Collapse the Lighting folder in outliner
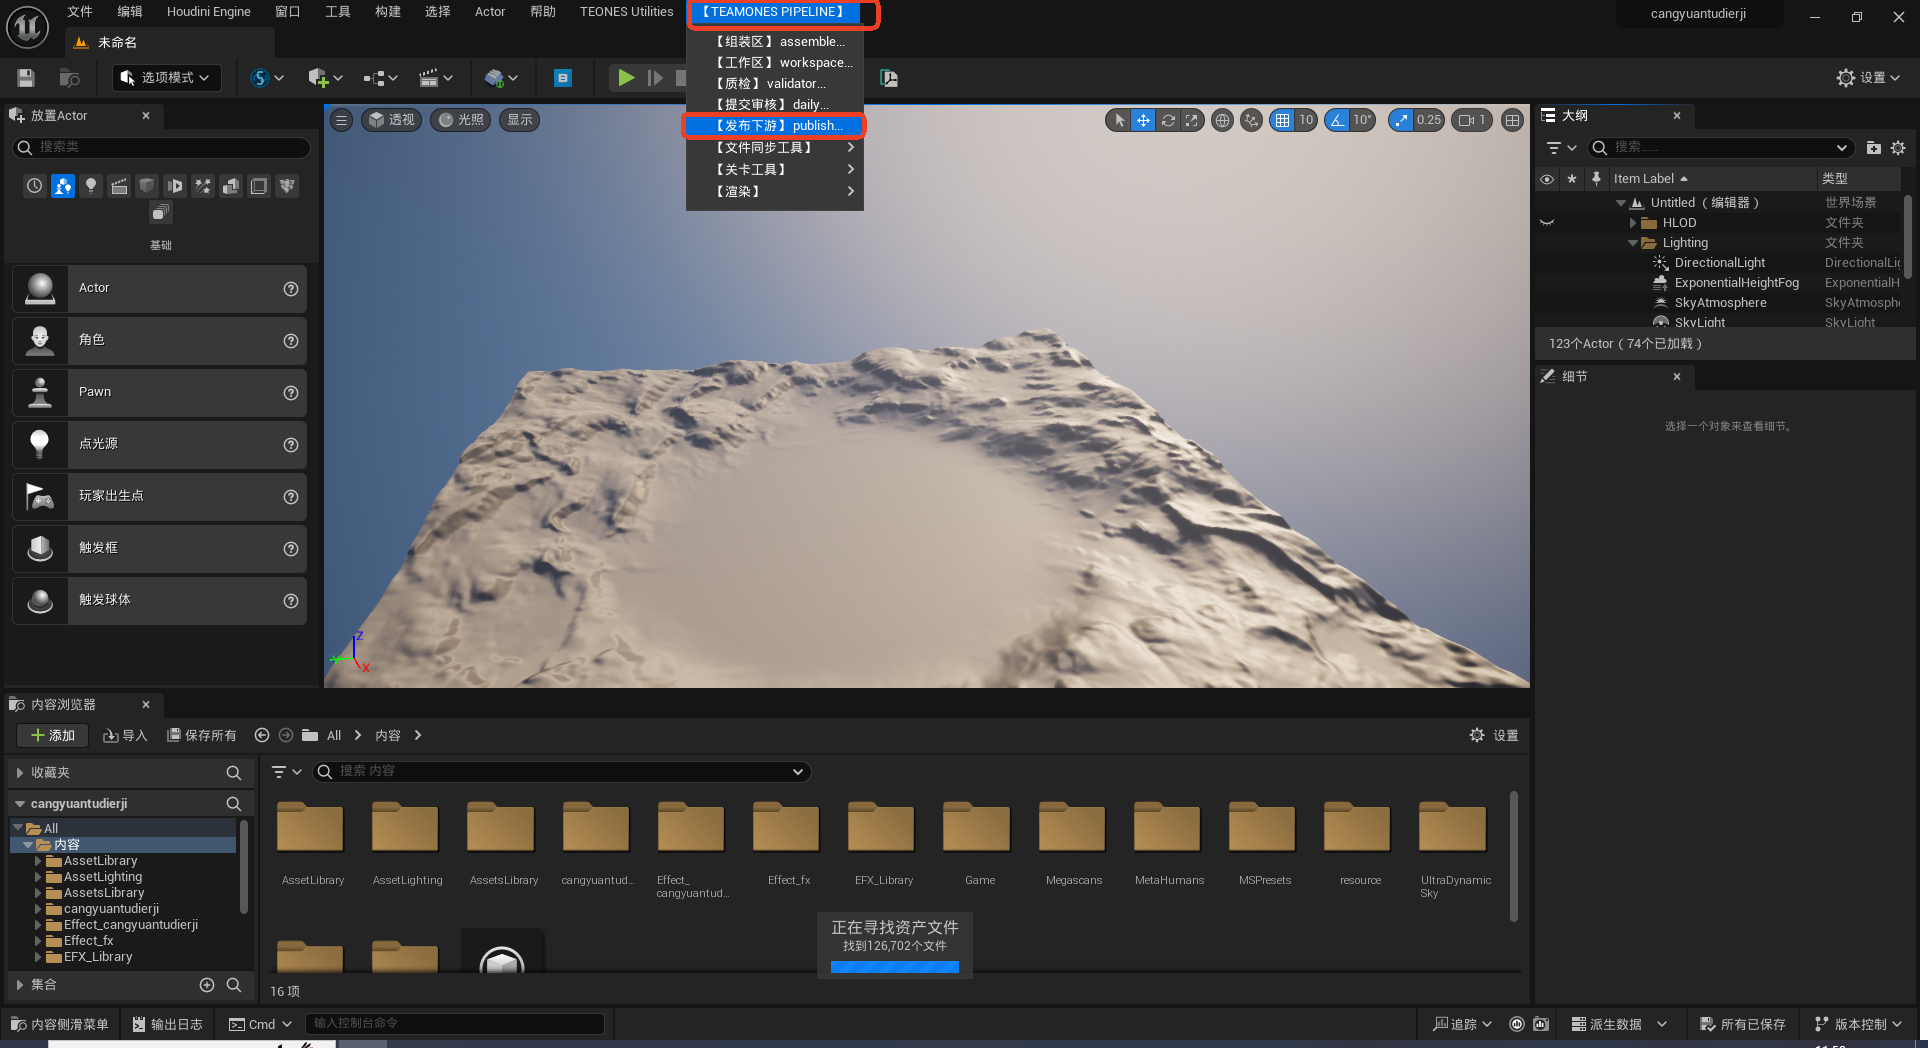This screenshot has height=1048, width=1928. click(1633, 243)
